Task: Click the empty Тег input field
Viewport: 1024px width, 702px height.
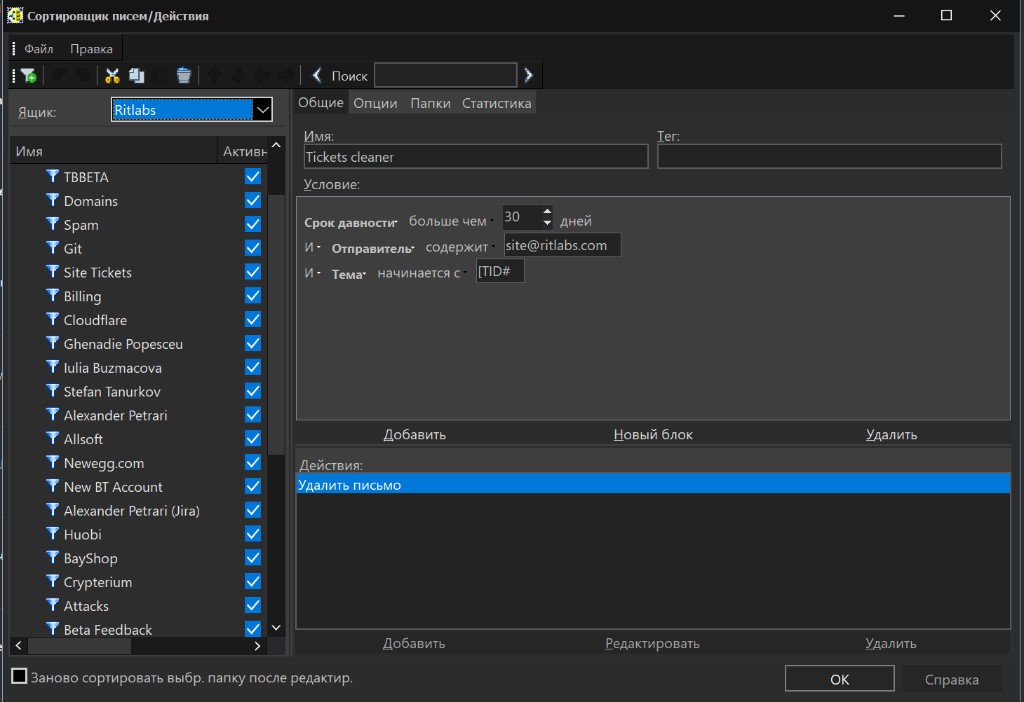Action: 829,156
